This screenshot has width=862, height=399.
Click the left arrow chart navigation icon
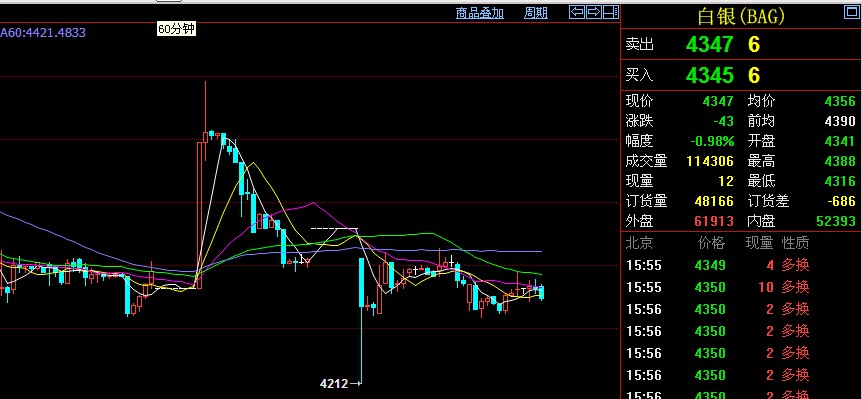click(x=576, y=12)
